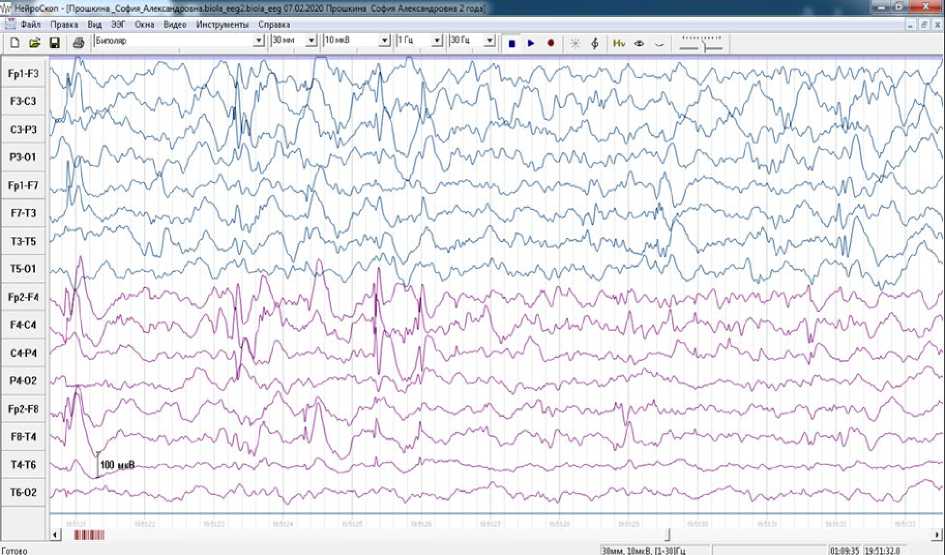Start EEG playback with the play icon
The image size is (945, 555).
point(531,43)
